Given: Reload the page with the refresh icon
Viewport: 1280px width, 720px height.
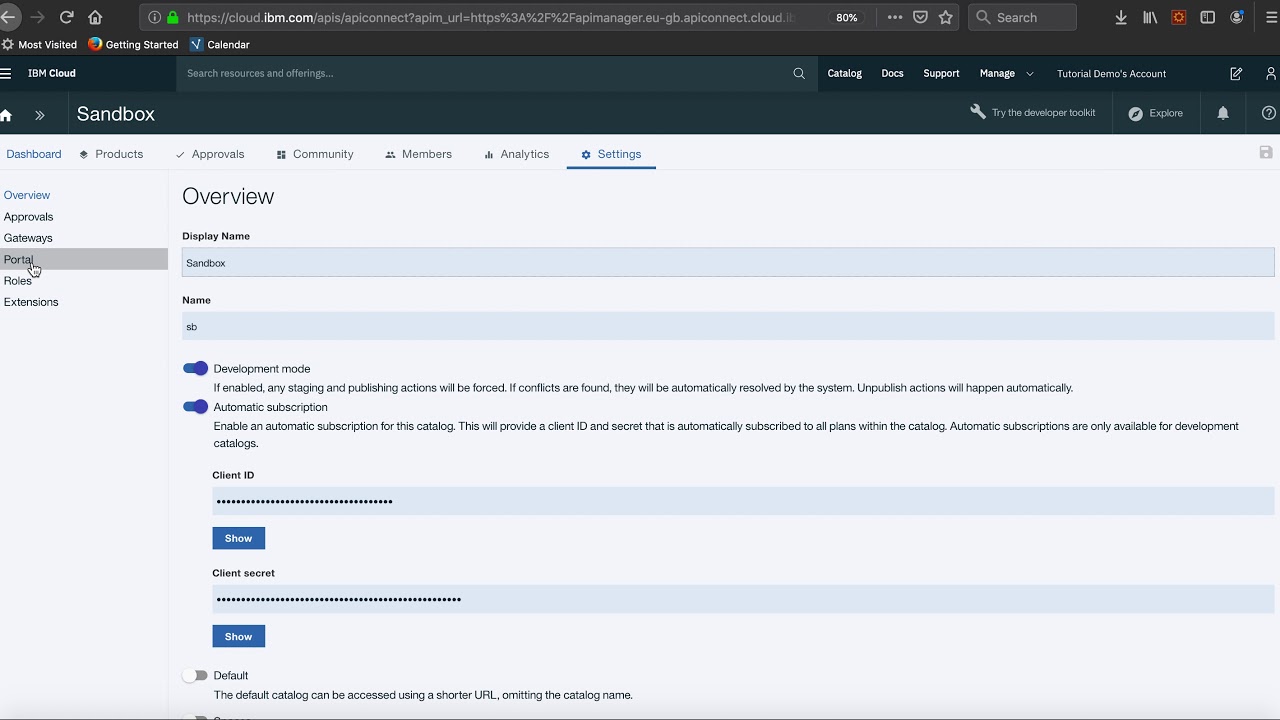Looking at the screenshot, I should [67, 17].
